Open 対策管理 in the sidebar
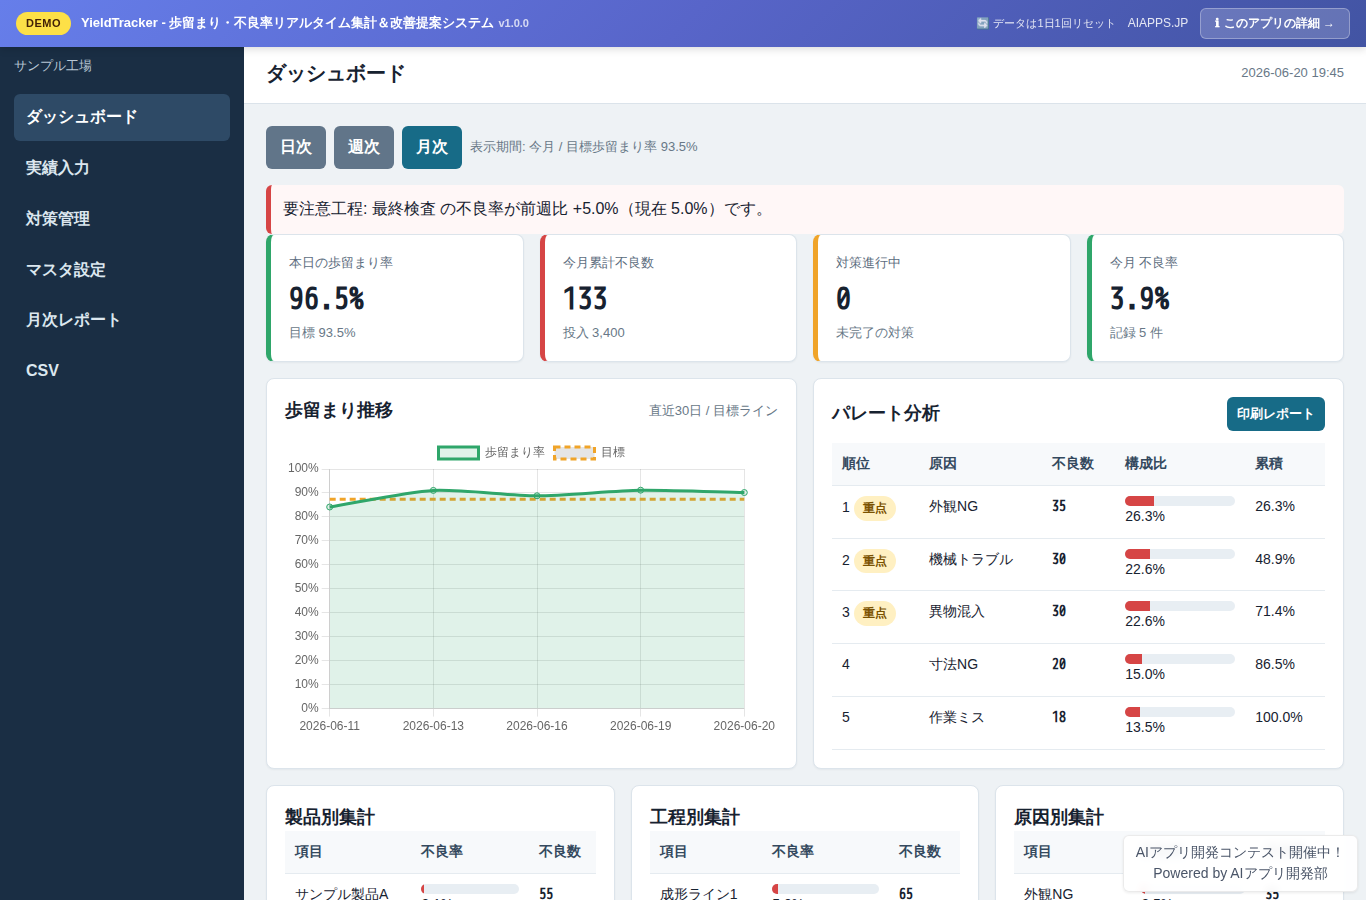1366x900 pixels. tap(122, 219)
